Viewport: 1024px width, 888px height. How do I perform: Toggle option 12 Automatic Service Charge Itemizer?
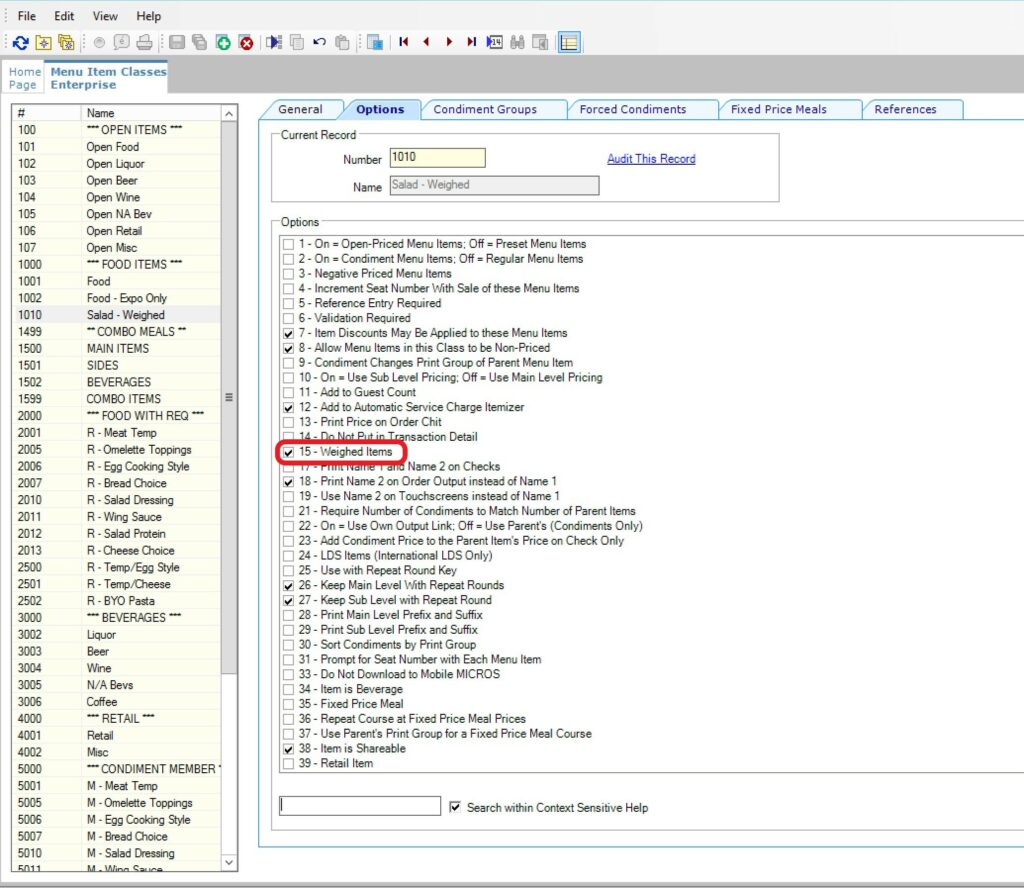click(288, 408)
